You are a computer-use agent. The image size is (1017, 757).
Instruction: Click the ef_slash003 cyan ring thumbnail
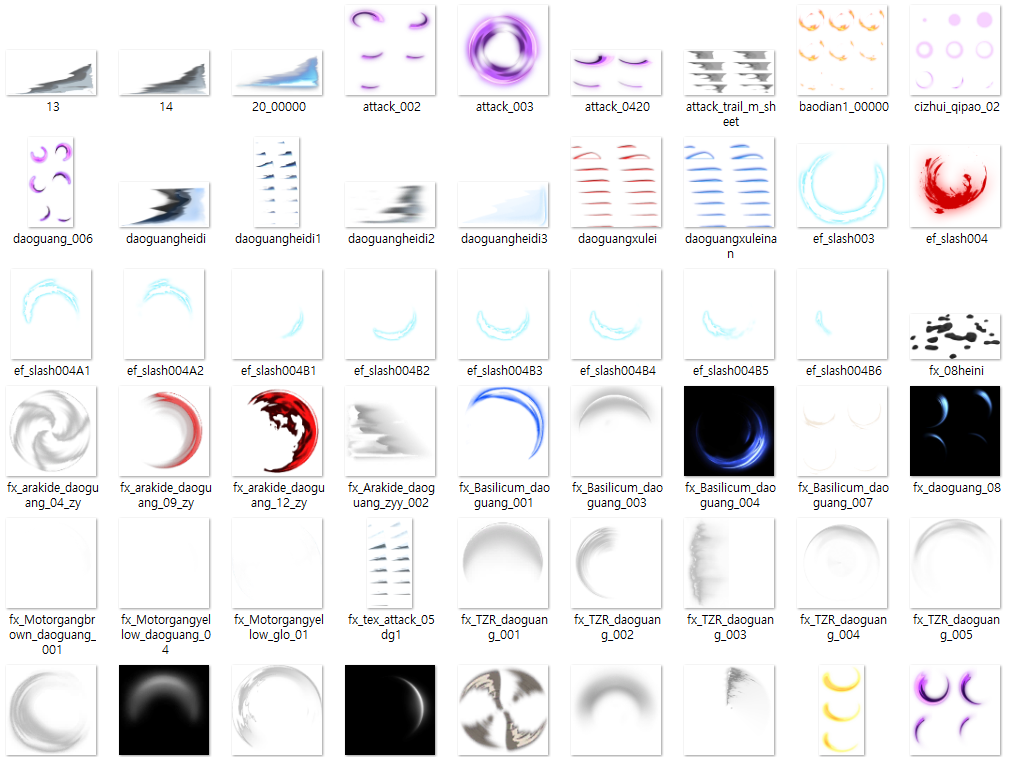[x=842, y=186]
